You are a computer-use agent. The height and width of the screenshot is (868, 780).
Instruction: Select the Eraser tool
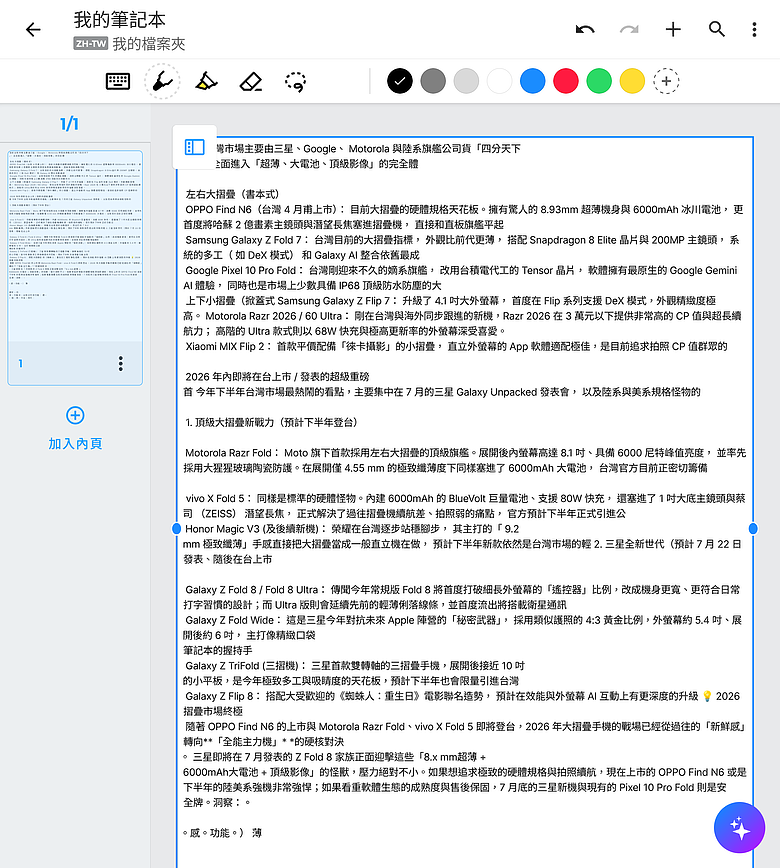[x=251, y=81]
